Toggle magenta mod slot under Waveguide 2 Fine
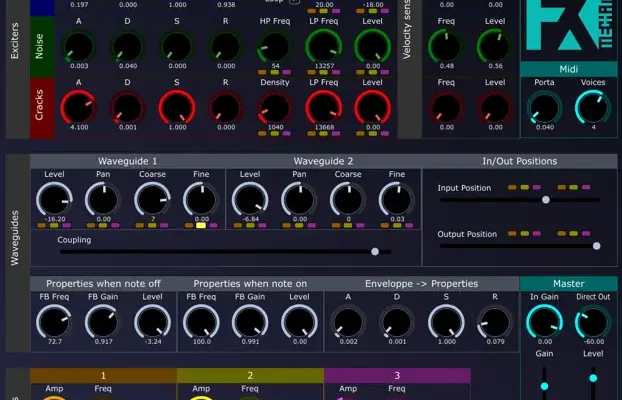This screenshot has width=622, height=400. [409, 225]
